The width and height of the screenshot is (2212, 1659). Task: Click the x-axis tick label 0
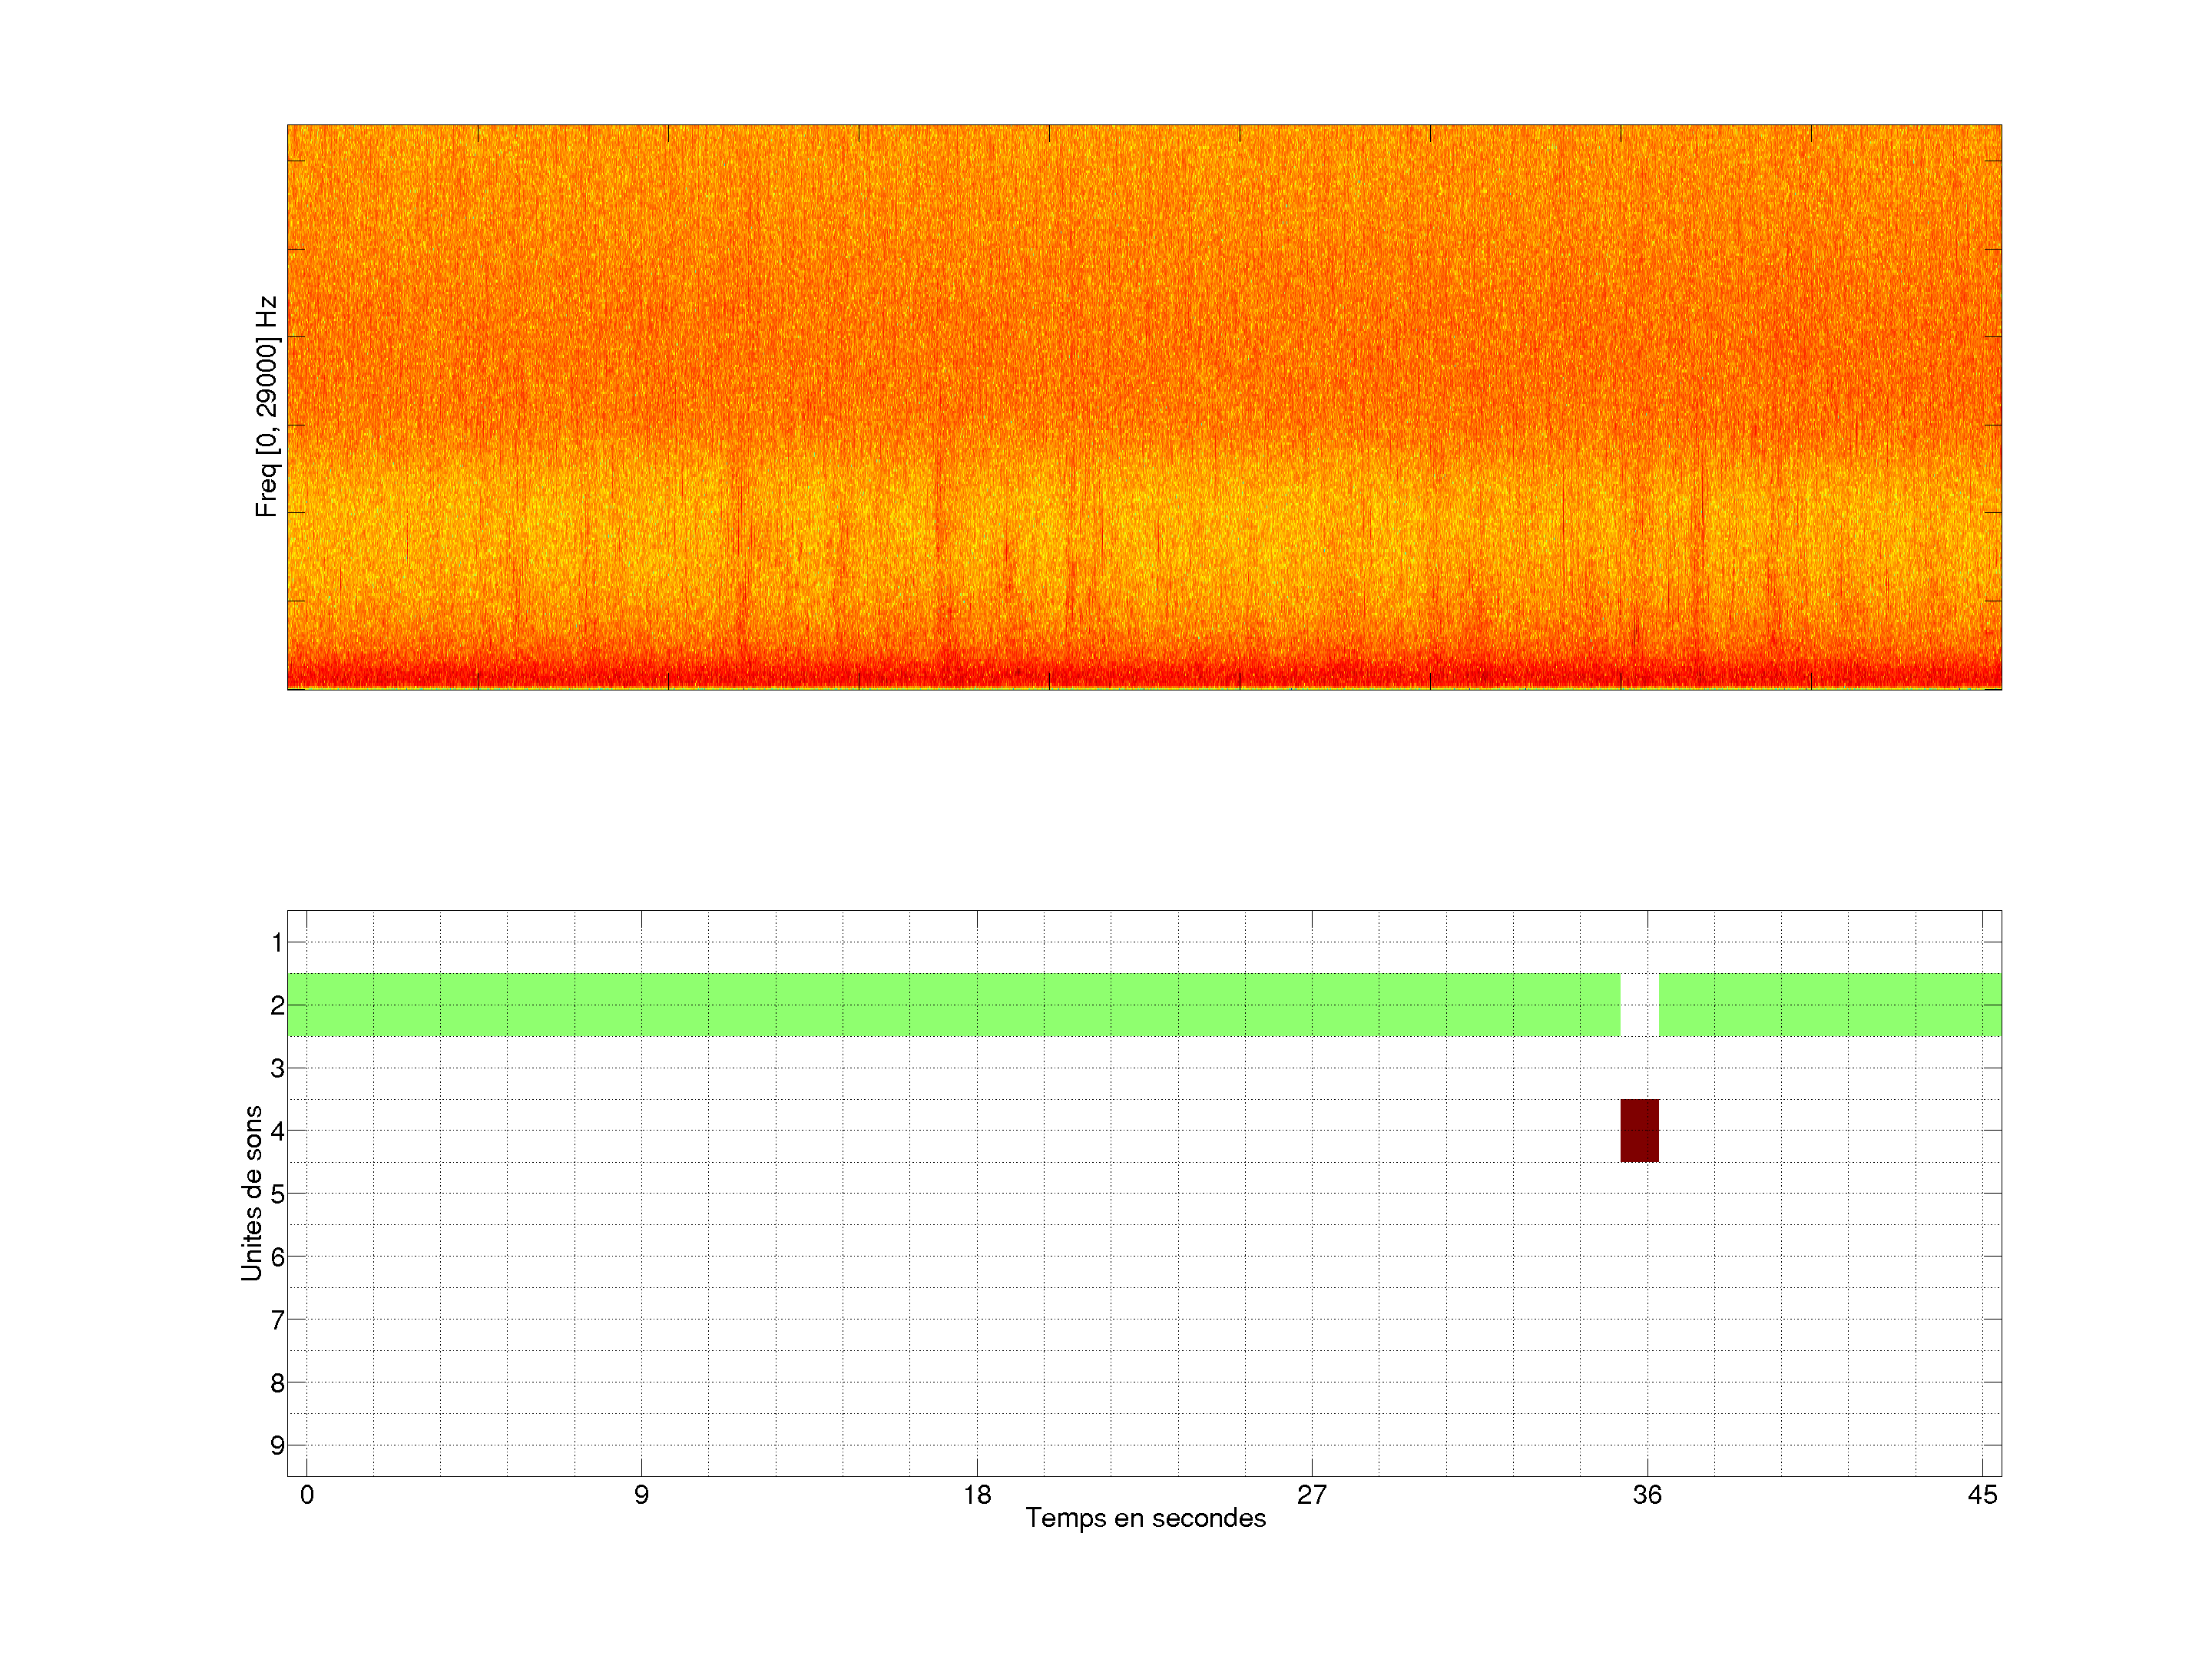point(307,1495)
